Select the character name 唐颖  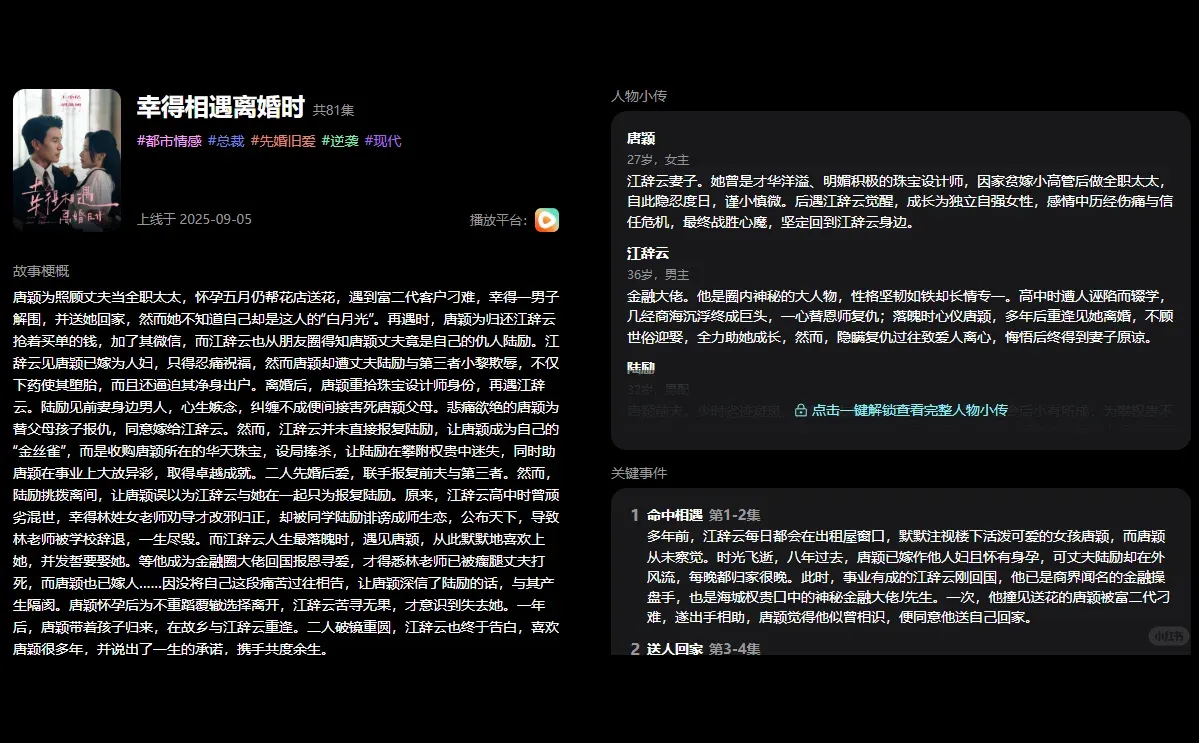pos(640,139)
